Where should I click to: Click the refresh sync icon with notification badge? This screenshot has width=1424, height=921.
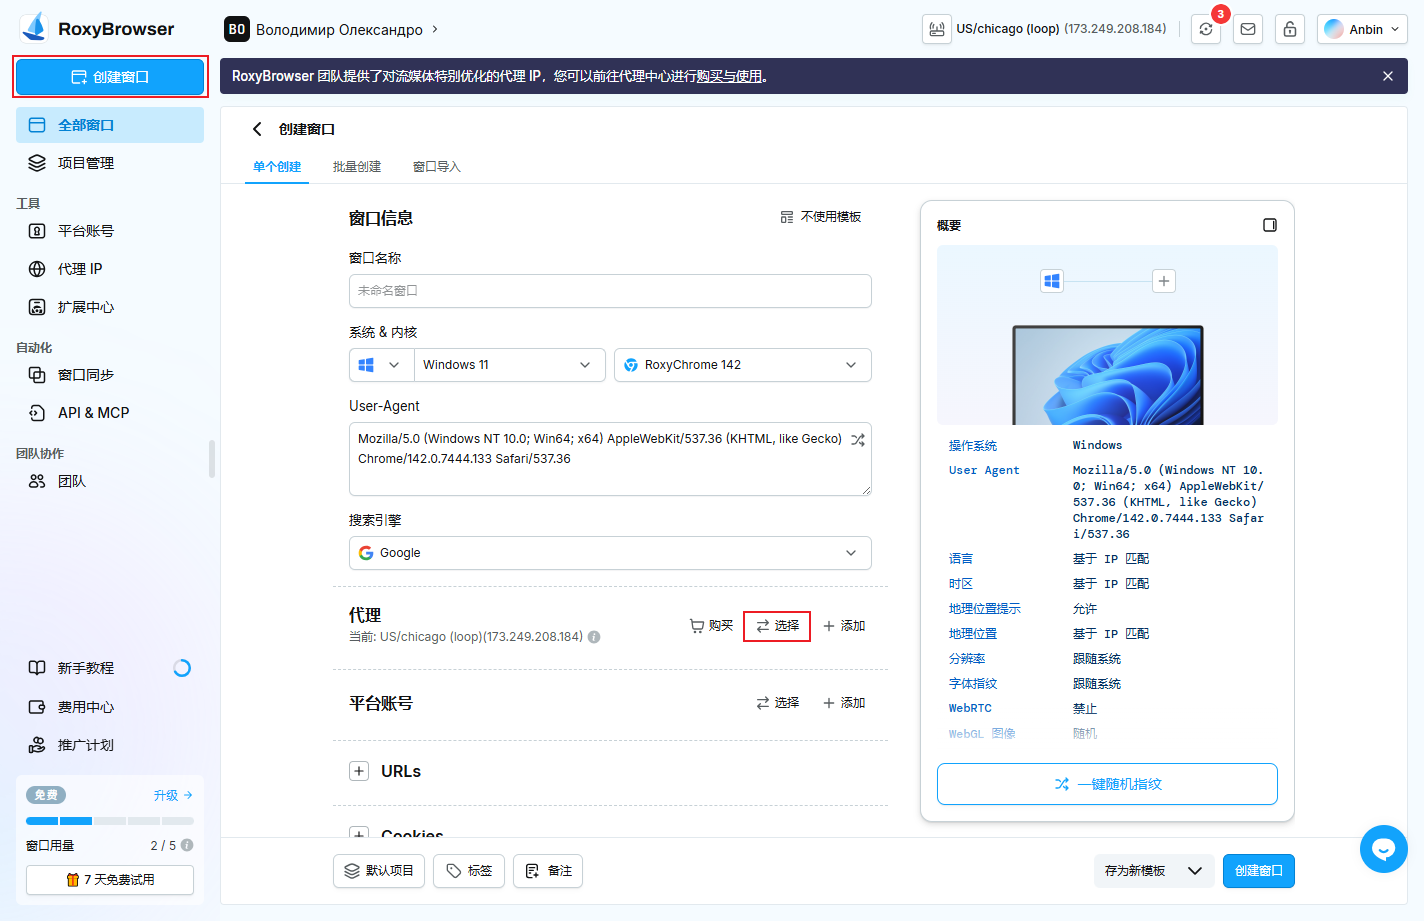(1206, 30)
